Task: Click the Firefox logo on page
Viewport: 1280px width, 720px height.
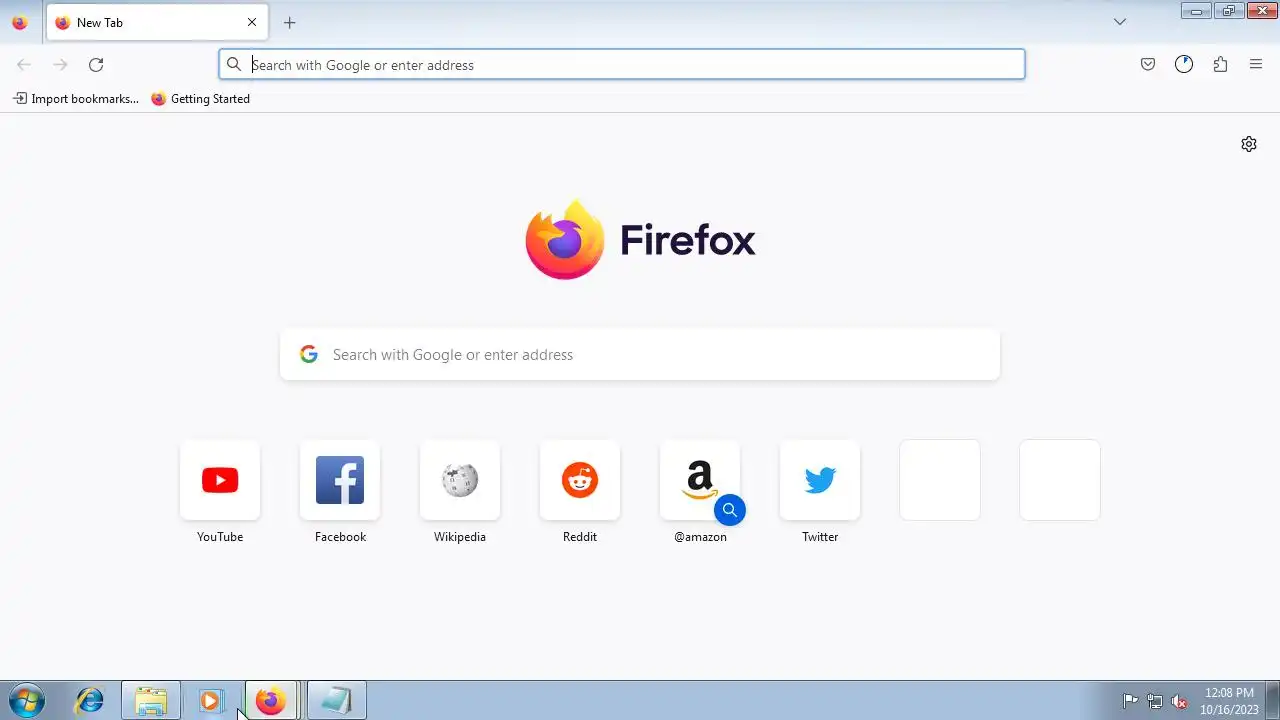Action: click(x=640, y=240)
